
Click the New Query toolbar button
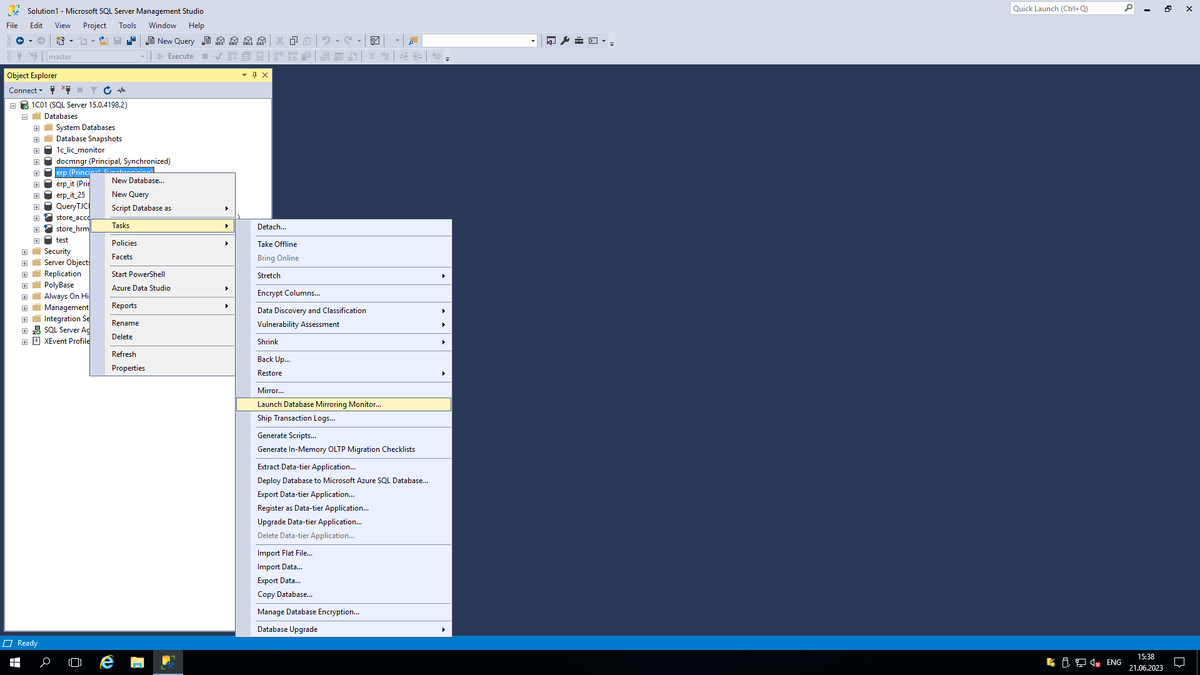[170, 41]
